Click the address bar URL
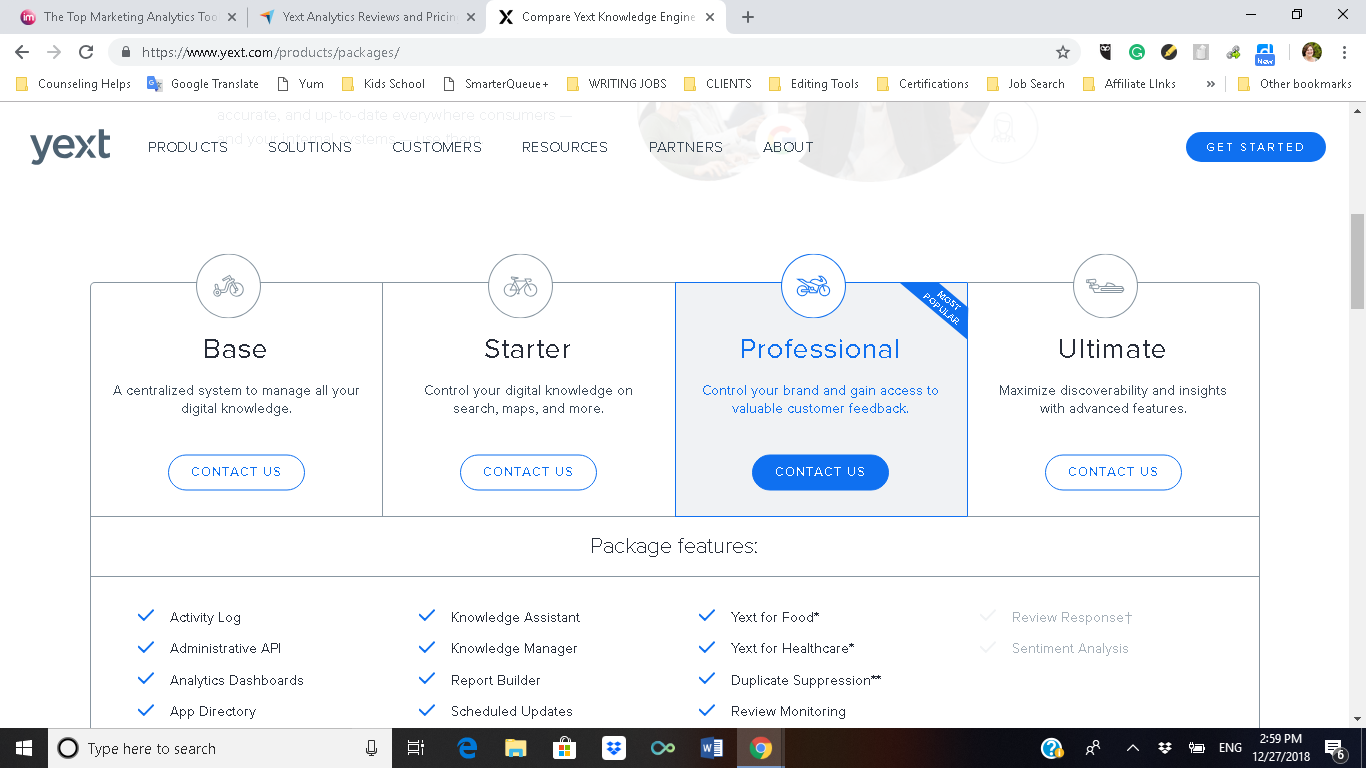The image size is (1366, 768). [270, 52]
